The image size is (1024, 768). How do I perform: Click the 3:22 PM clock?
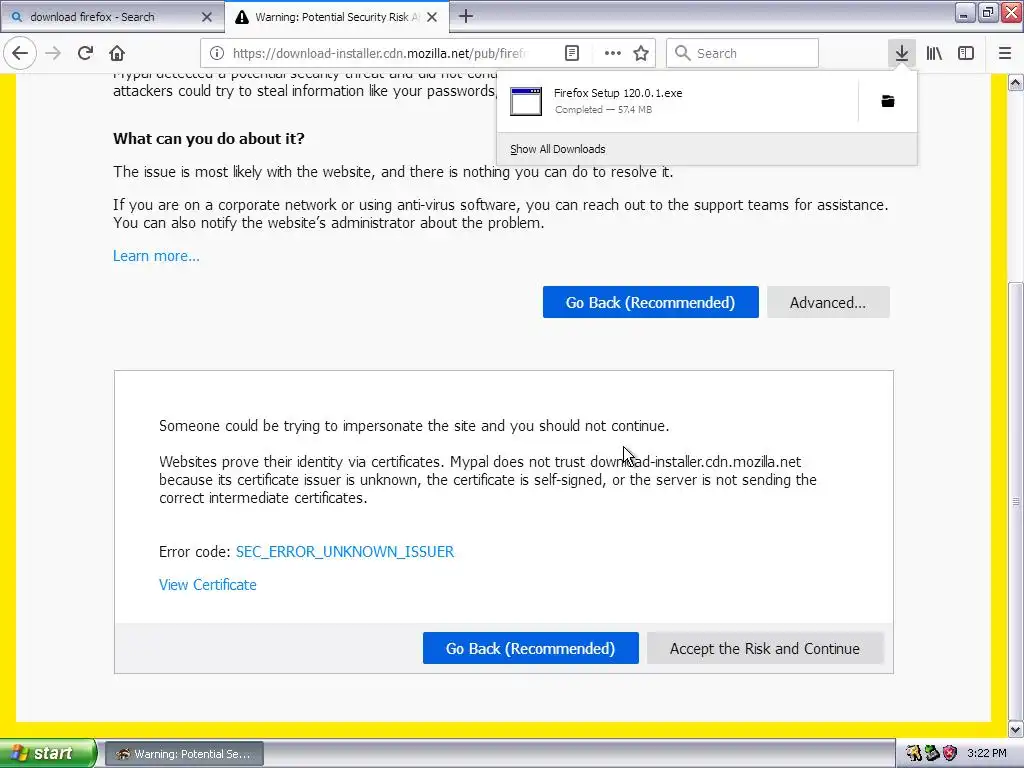987,754
